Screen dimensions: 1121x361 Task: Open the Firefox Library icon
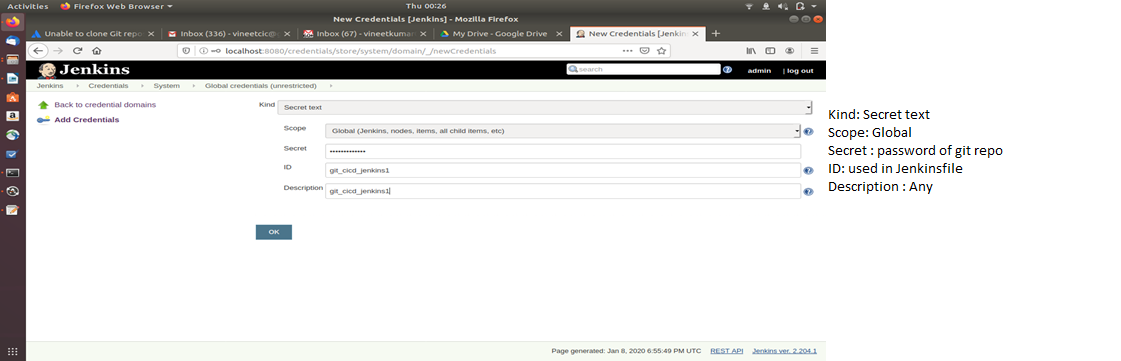[x=751, y=51]
